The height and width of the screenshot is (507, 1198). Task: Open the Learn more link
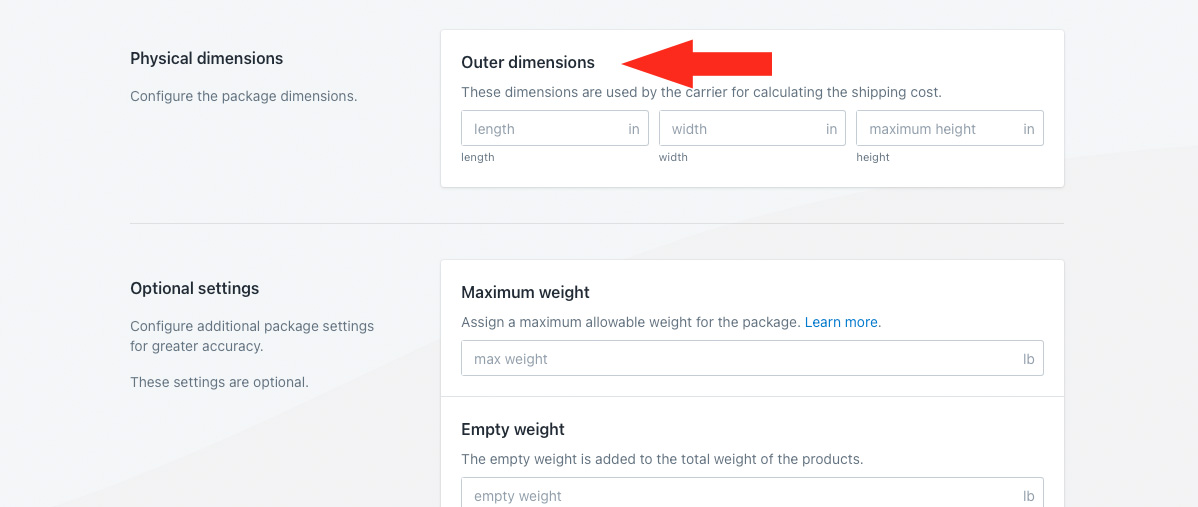(x=841, y=322)
